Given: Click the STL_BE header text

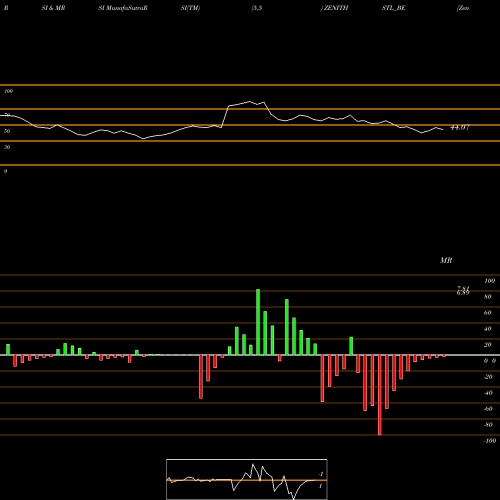Looking at the screenshot, I should 394,8.
